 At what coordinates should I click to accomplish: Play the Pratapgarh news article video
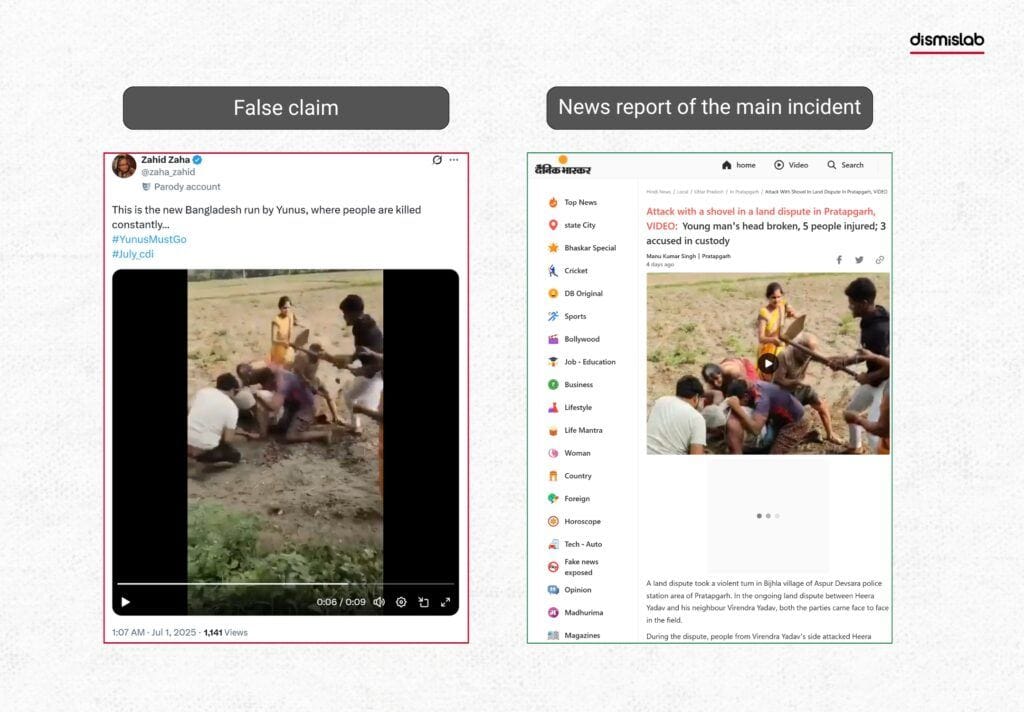point(768,364)
